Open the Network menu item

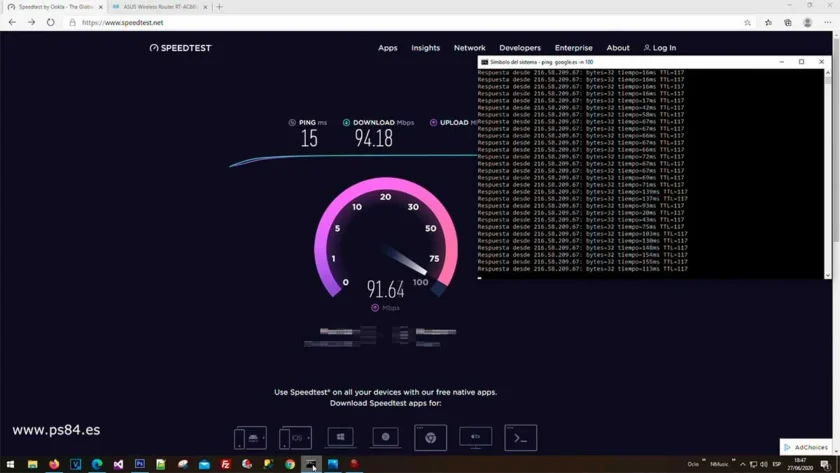(469, 48)
